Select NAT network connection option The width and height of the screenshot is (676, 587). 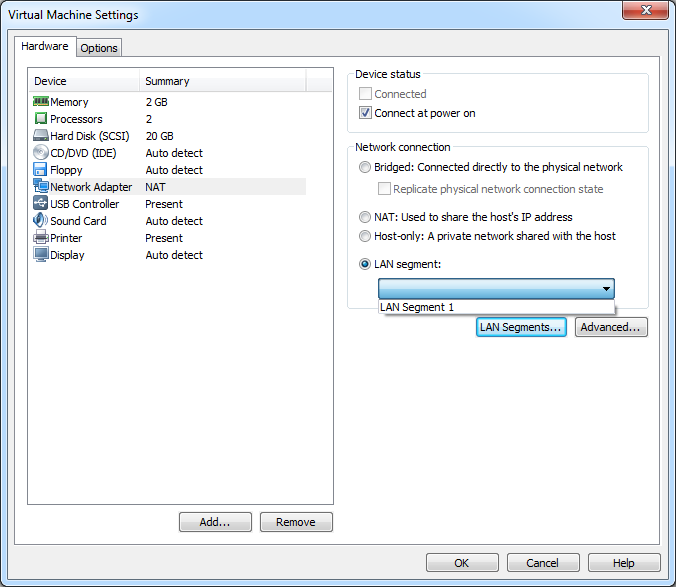click(365, 217)
